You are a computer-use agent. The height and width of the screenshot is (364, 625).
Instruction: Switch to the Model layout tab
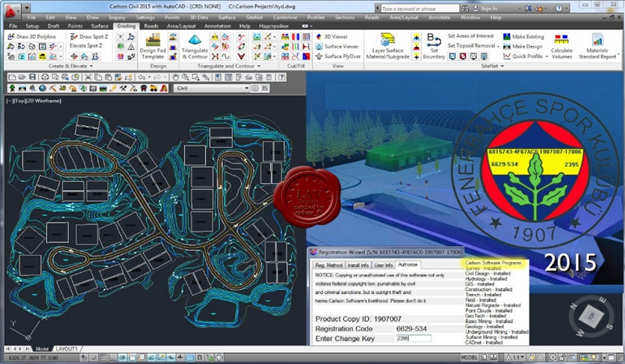point(41,349)
